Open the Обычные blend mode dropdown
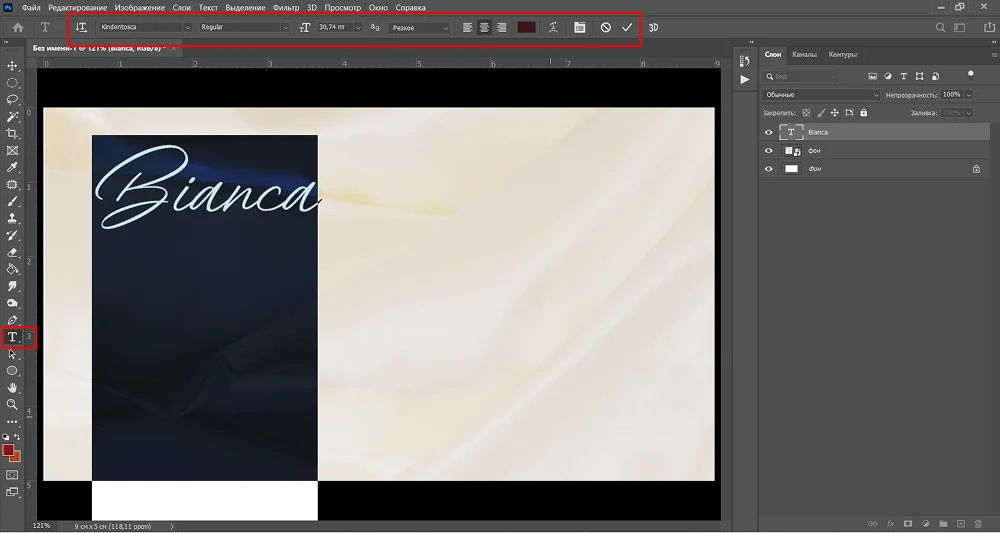Image resolution: width=1000 pixels, height=533 pixels. 821,95
